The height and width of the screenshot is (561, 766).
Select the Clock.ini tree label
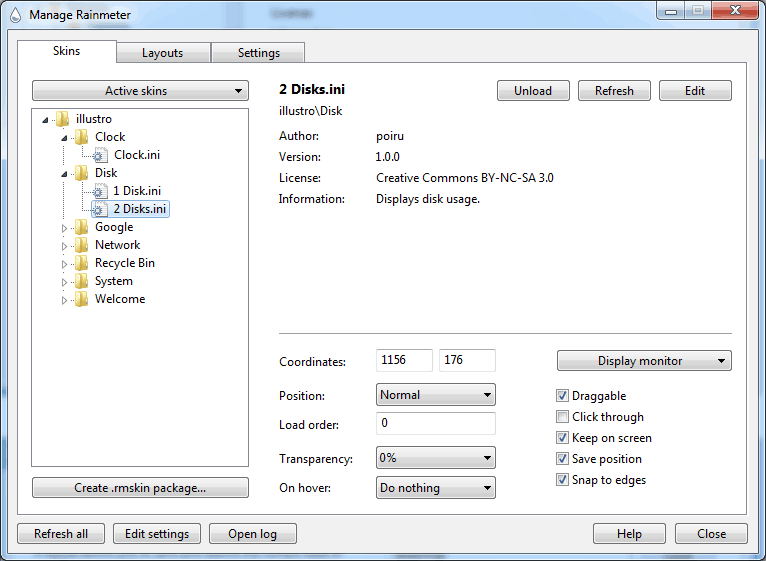(137, 155)
